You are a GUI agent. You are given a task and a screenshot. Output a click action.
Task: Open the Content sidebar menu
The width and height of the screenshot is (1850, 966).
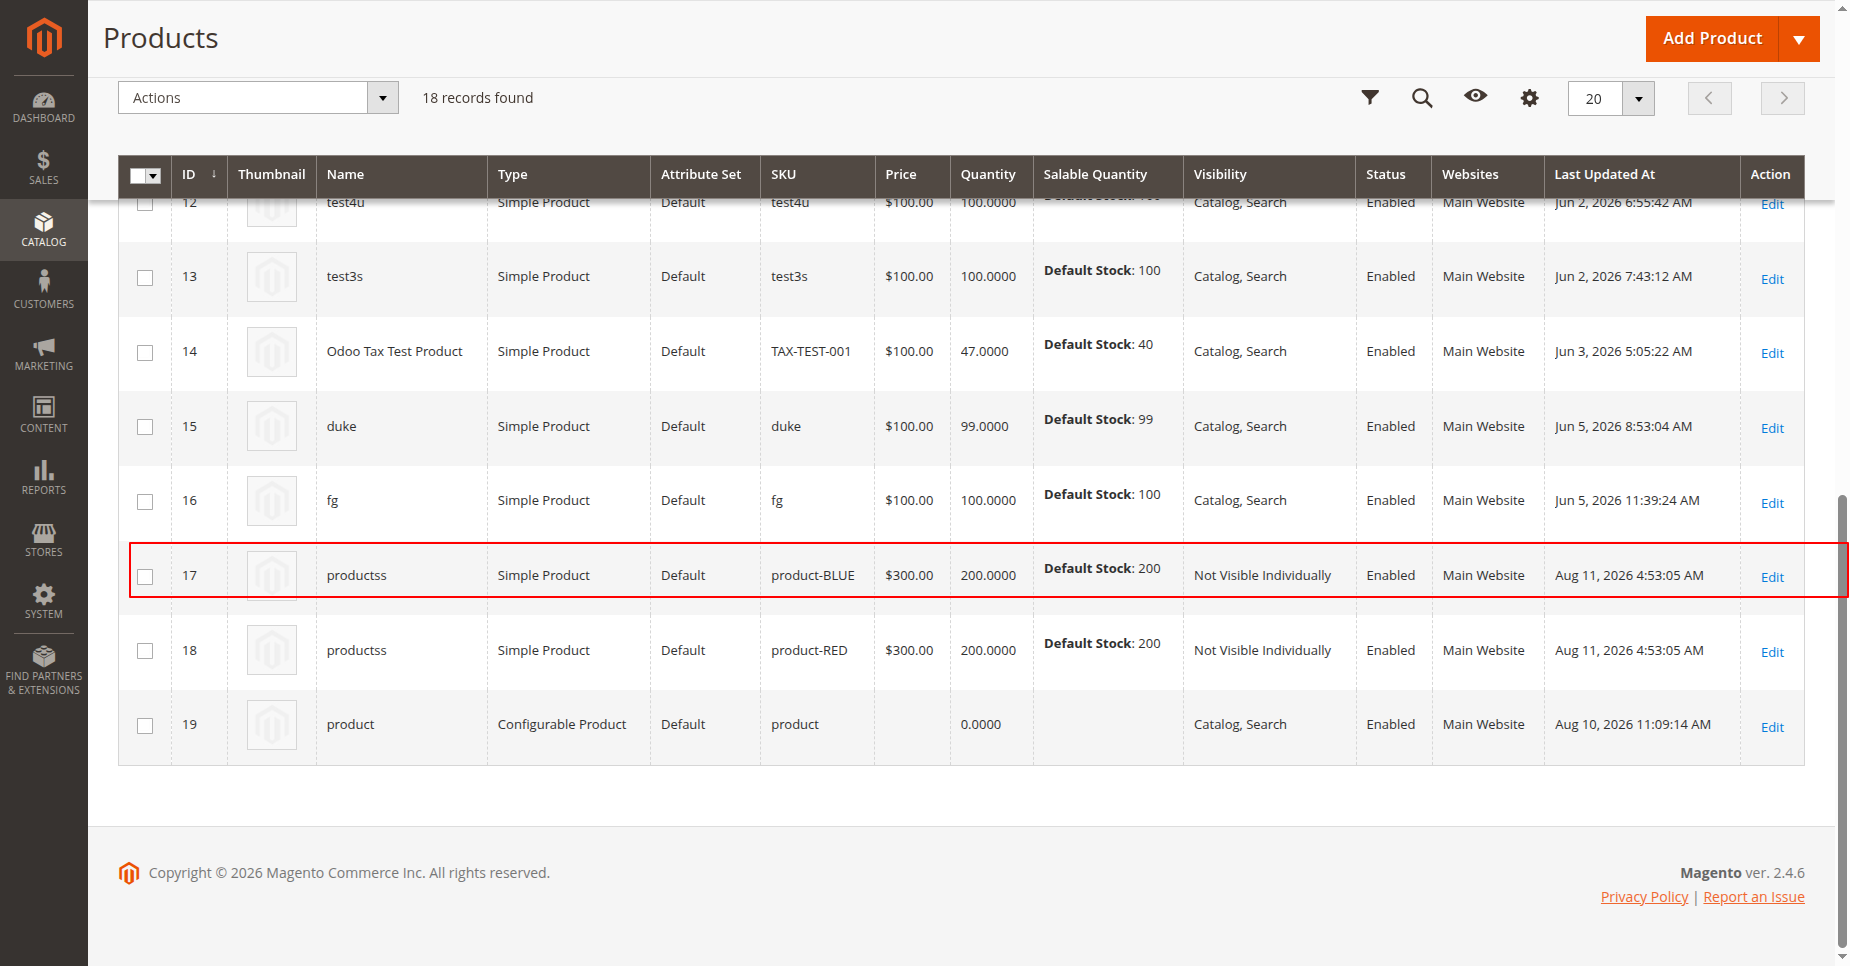pos(44,415)
